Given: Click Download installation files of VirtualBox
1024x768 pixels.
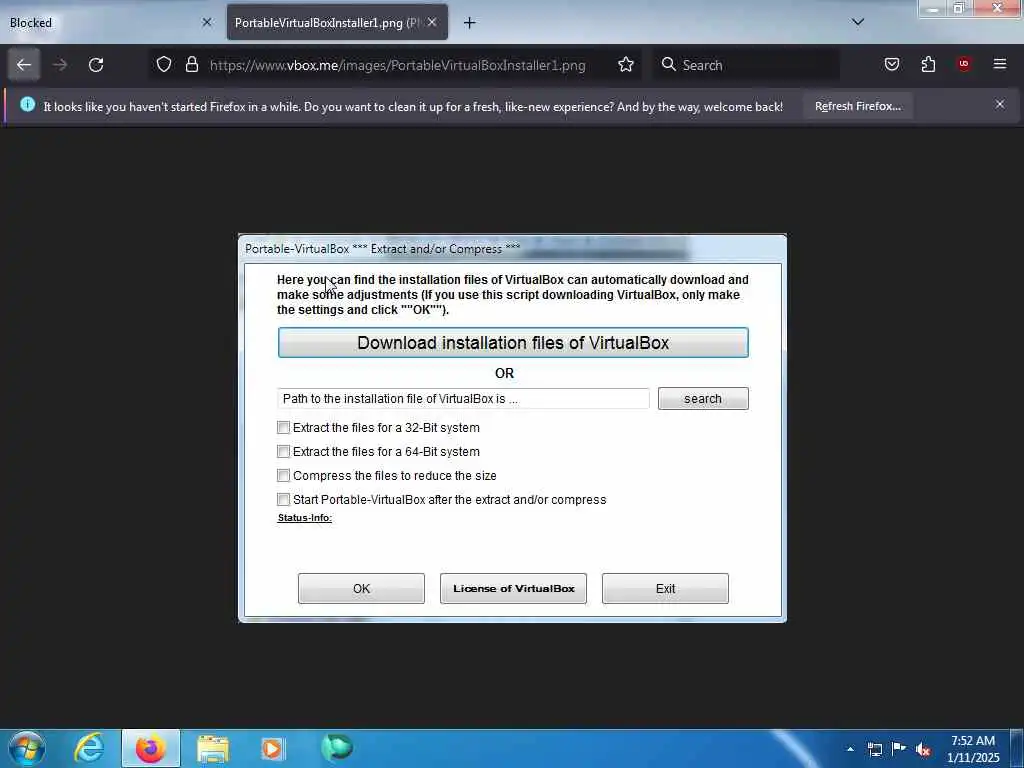Looking at the screenshot, I should [x=513, y=343].
